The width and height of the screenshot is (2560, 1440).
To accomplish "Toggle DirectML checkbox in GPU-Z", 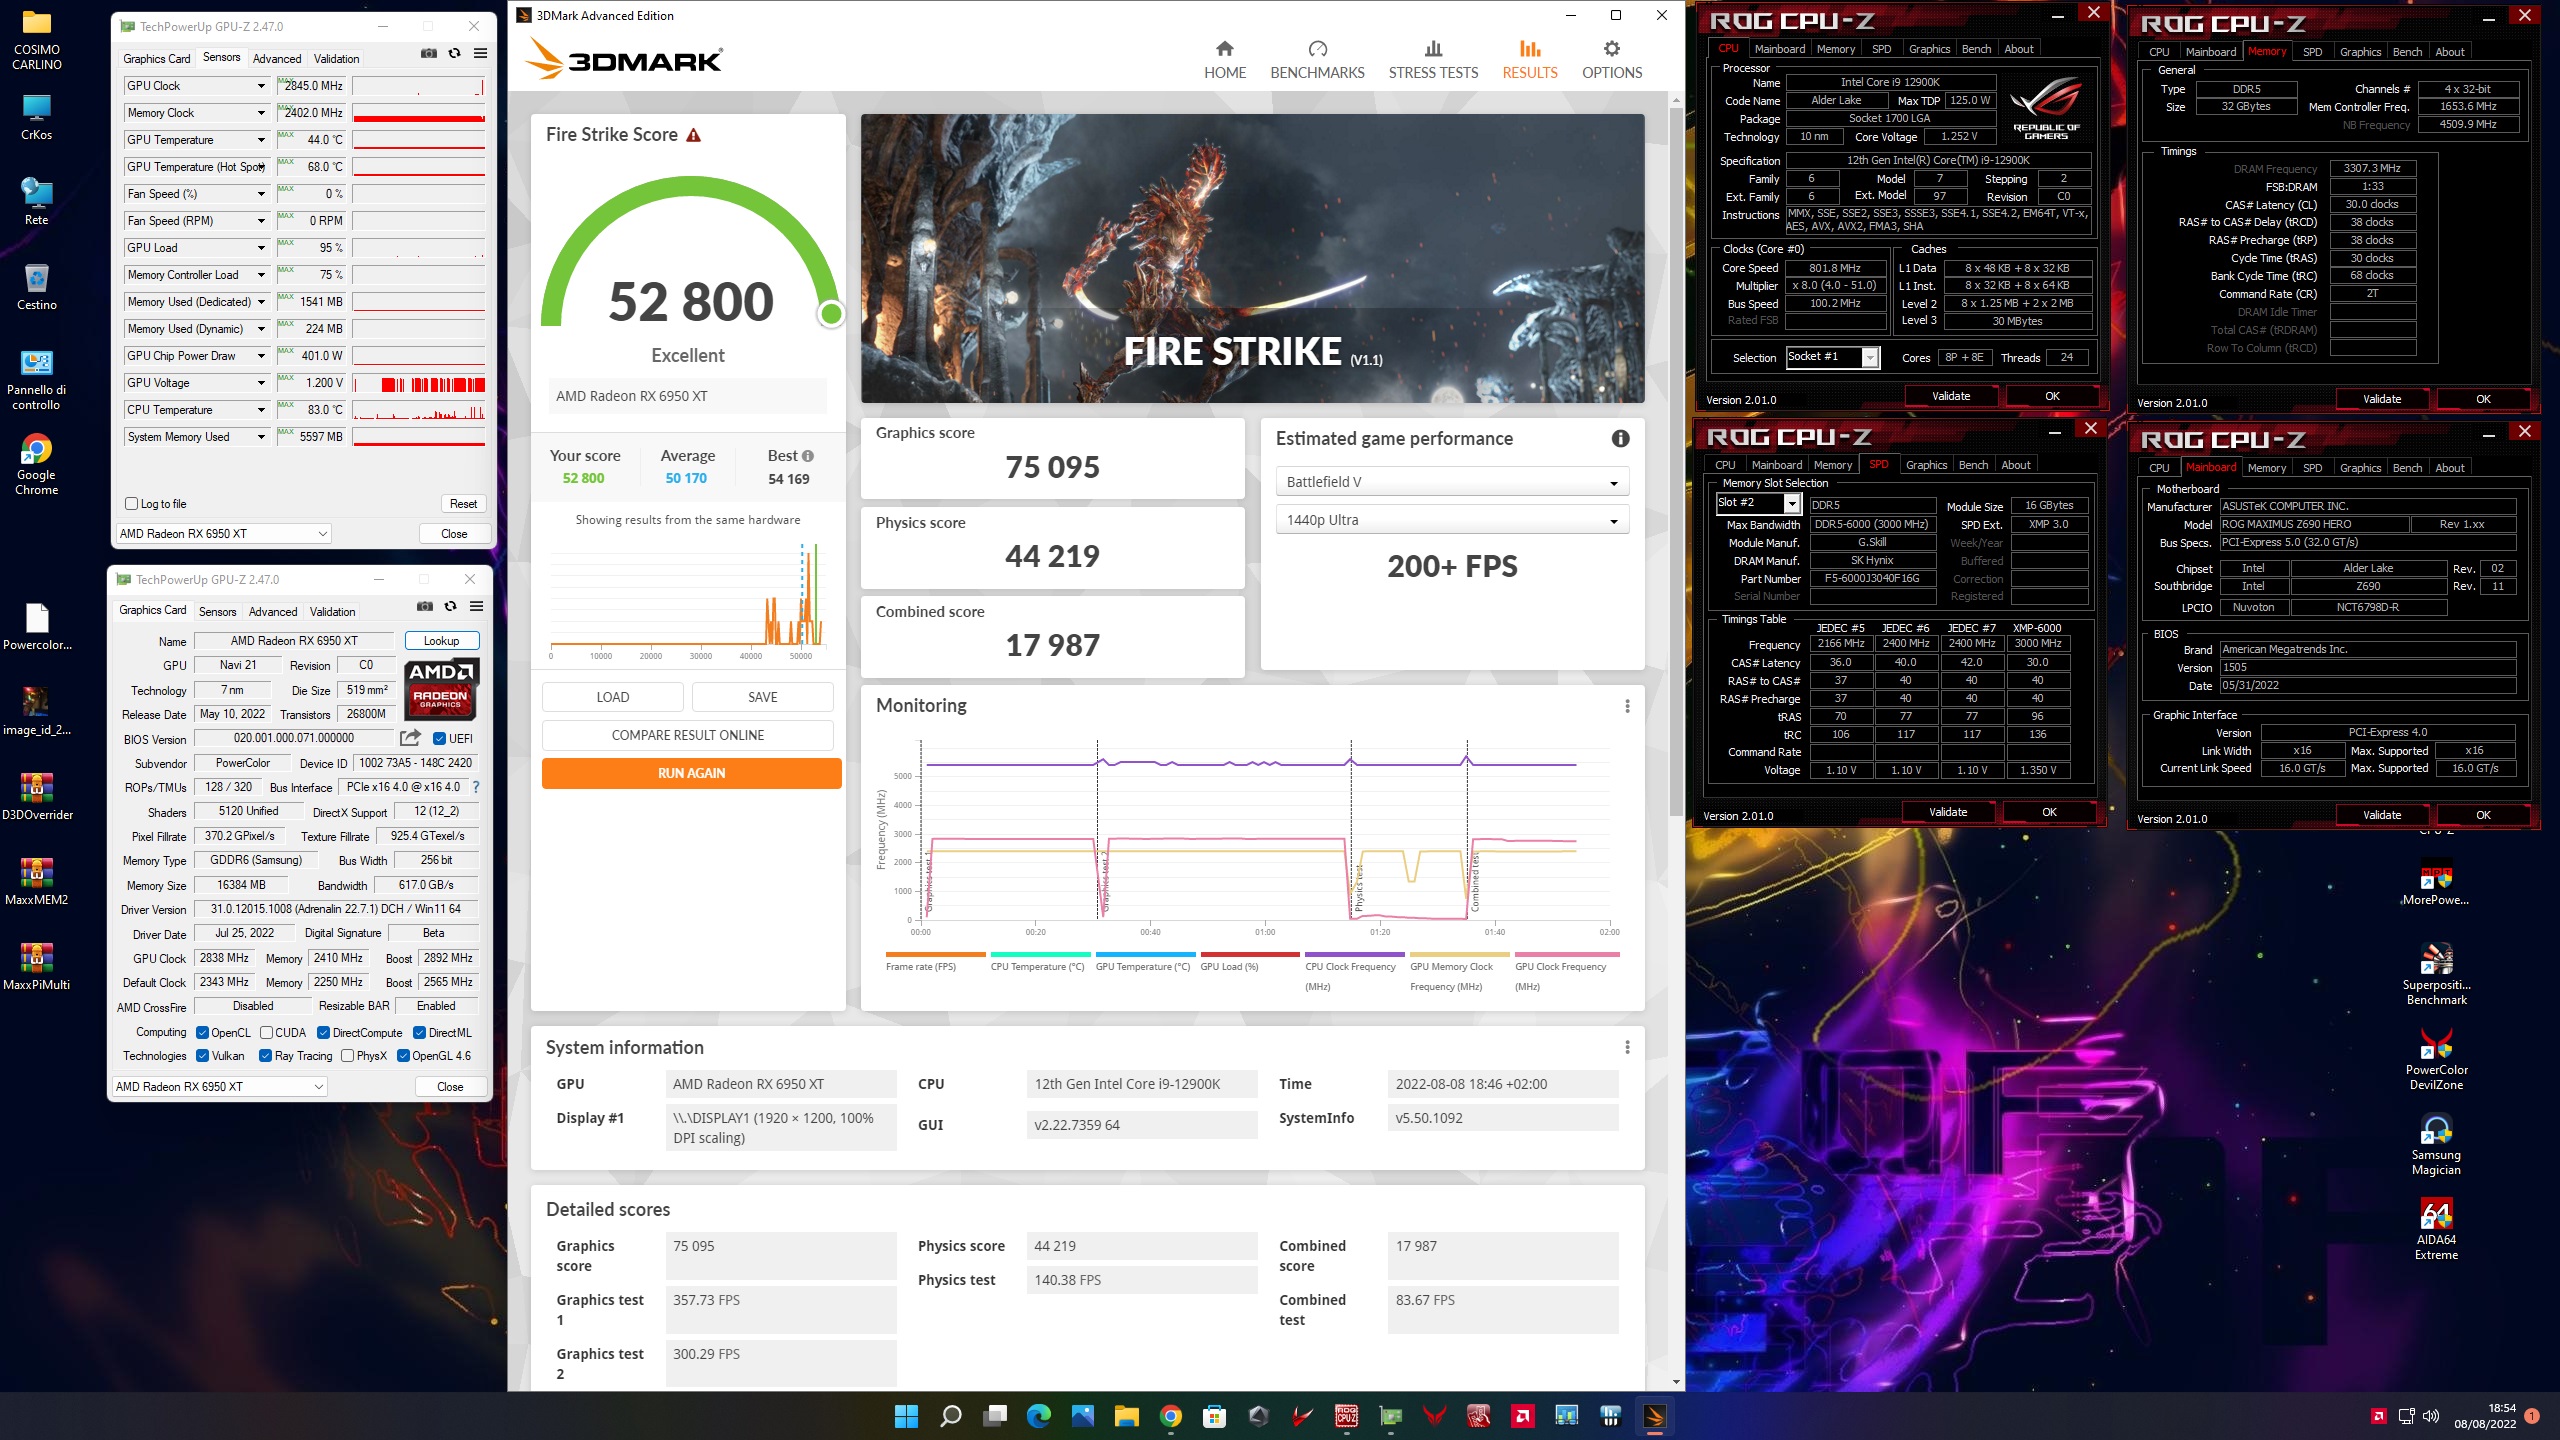I will [419, 1033].
